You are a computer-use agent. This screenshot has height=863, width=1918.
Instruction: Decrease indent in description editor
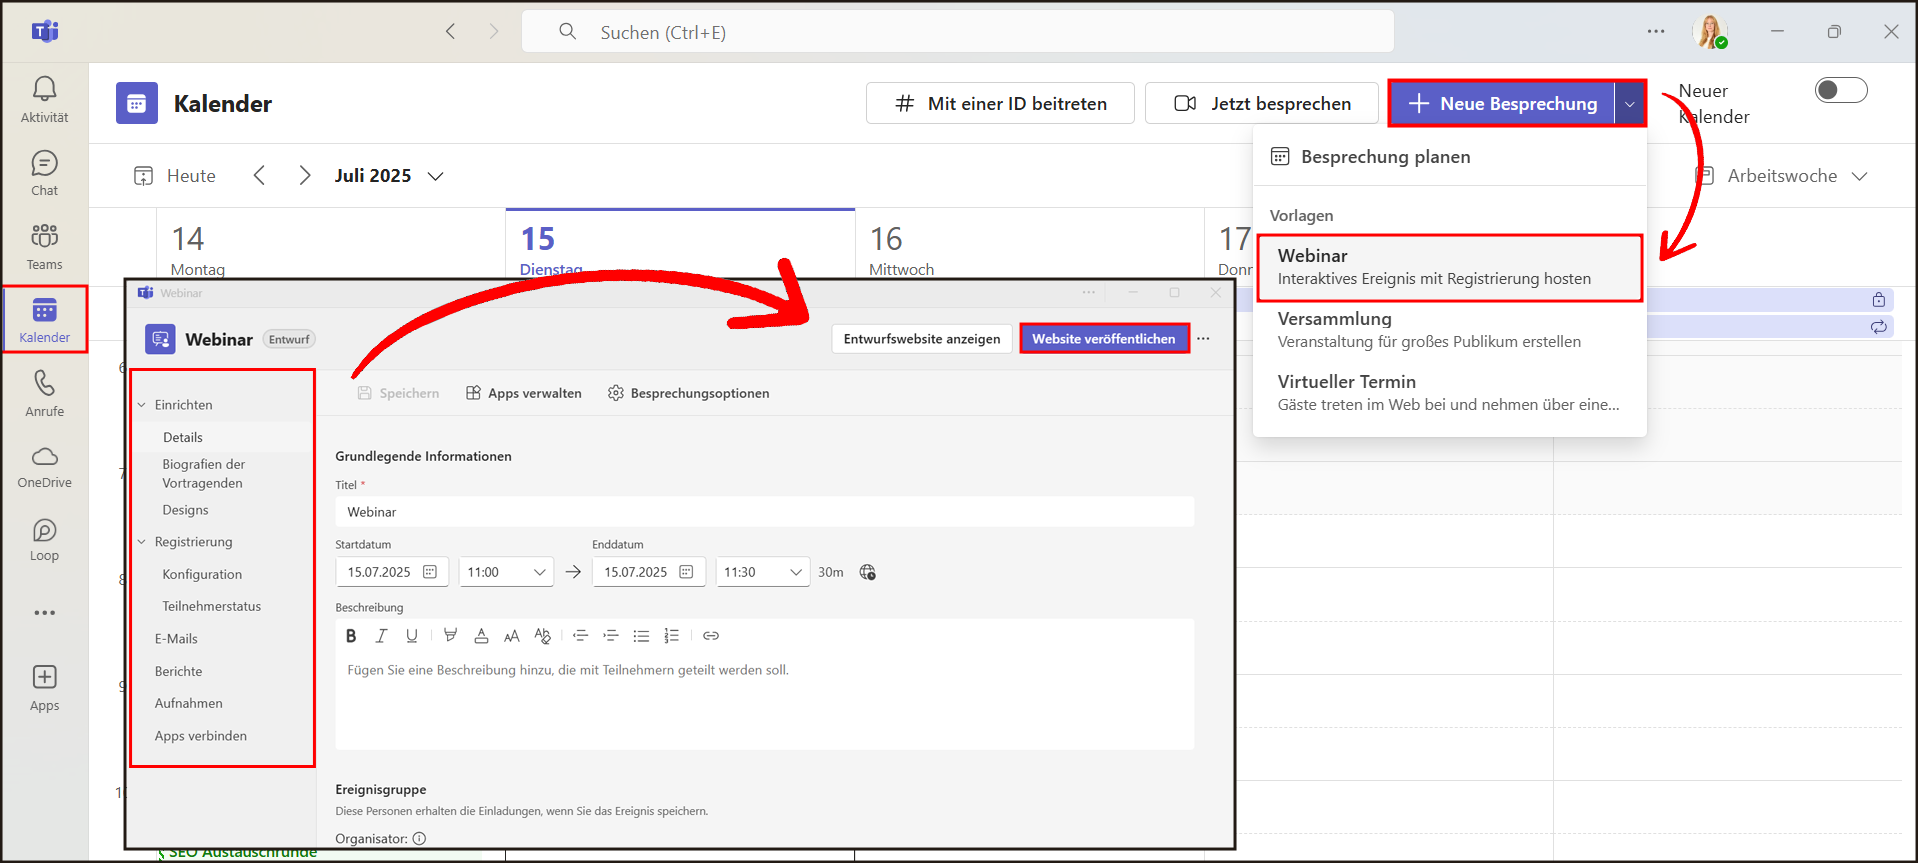click(580, 636)
